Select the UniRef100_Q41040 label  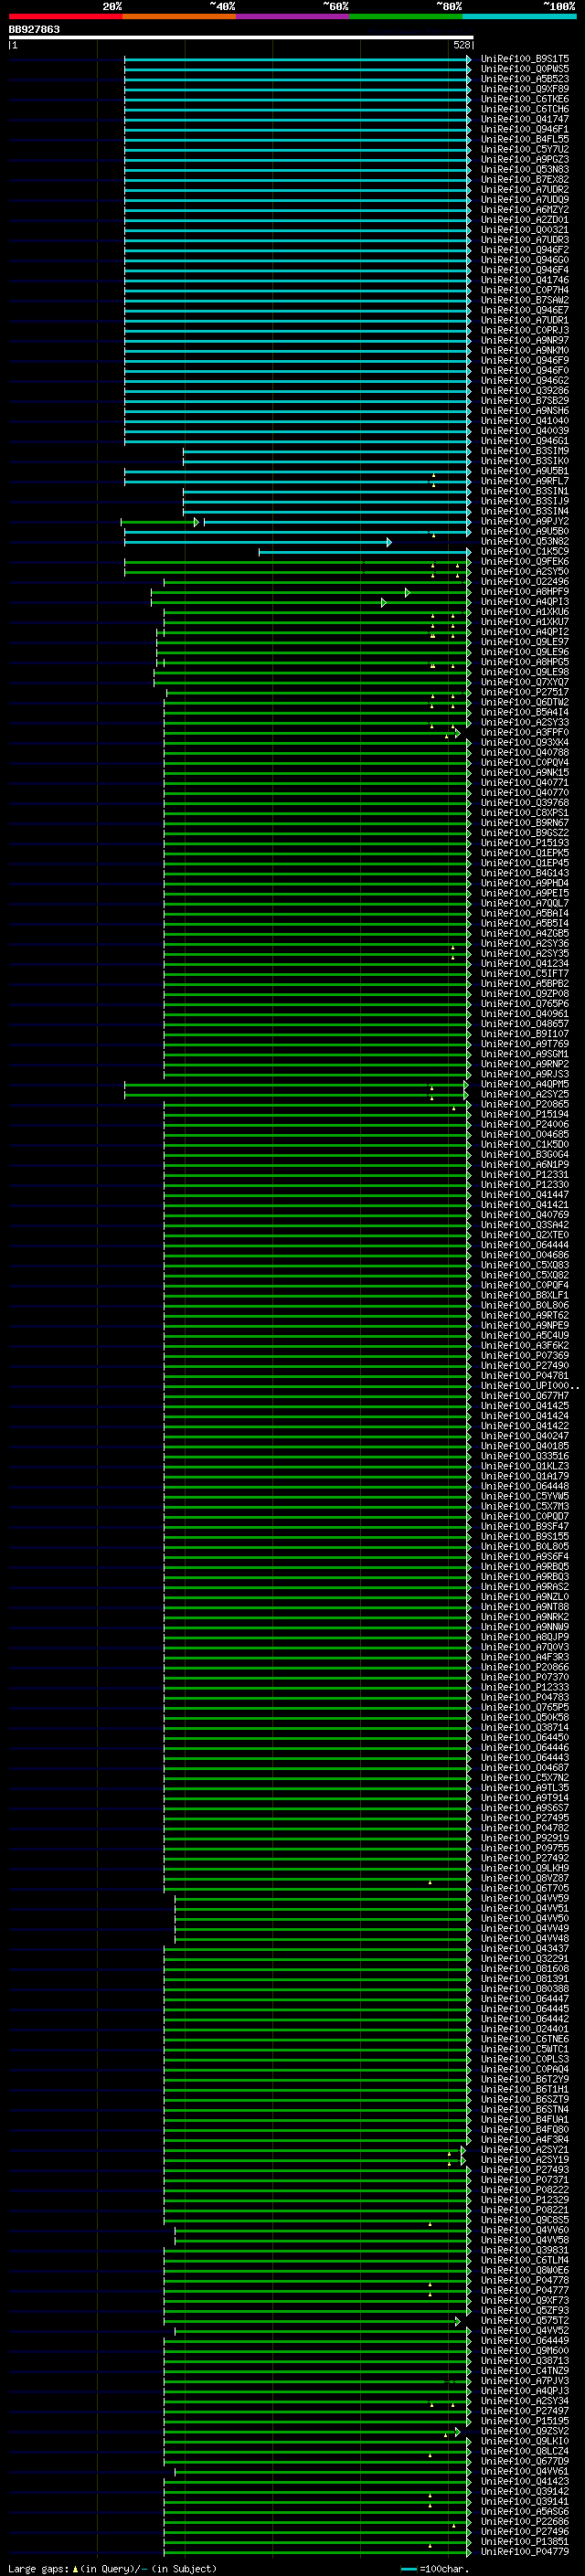(525, 421)
